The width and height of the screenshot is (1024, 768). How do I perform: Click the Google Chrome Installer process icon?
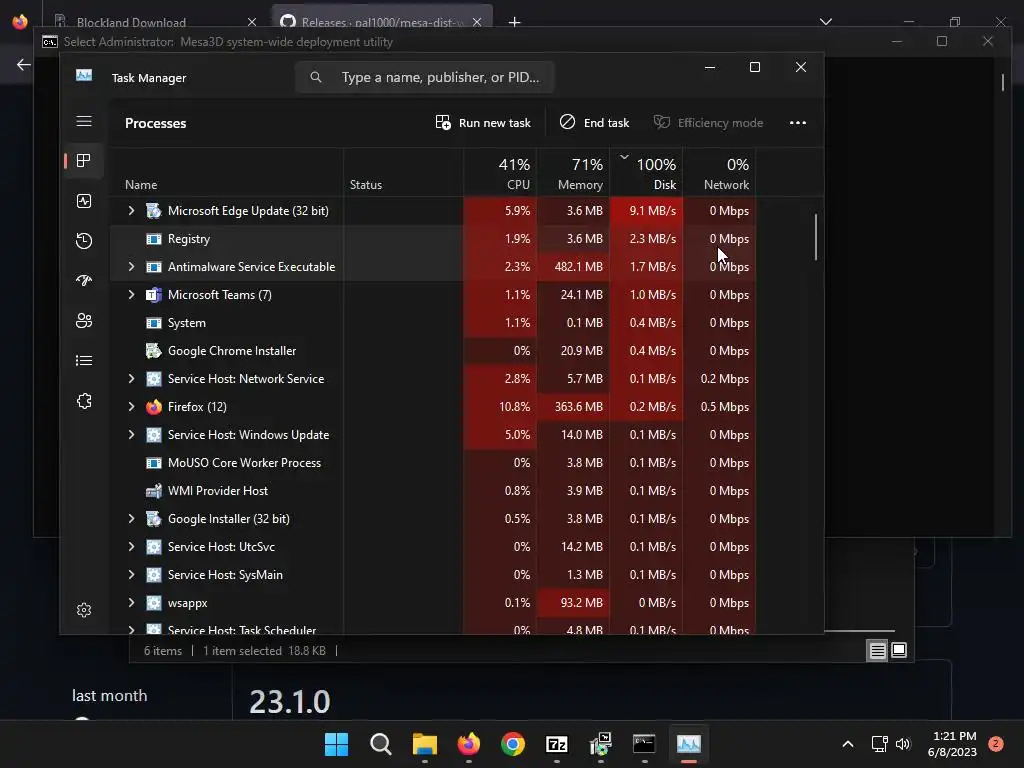coord(153,351)
